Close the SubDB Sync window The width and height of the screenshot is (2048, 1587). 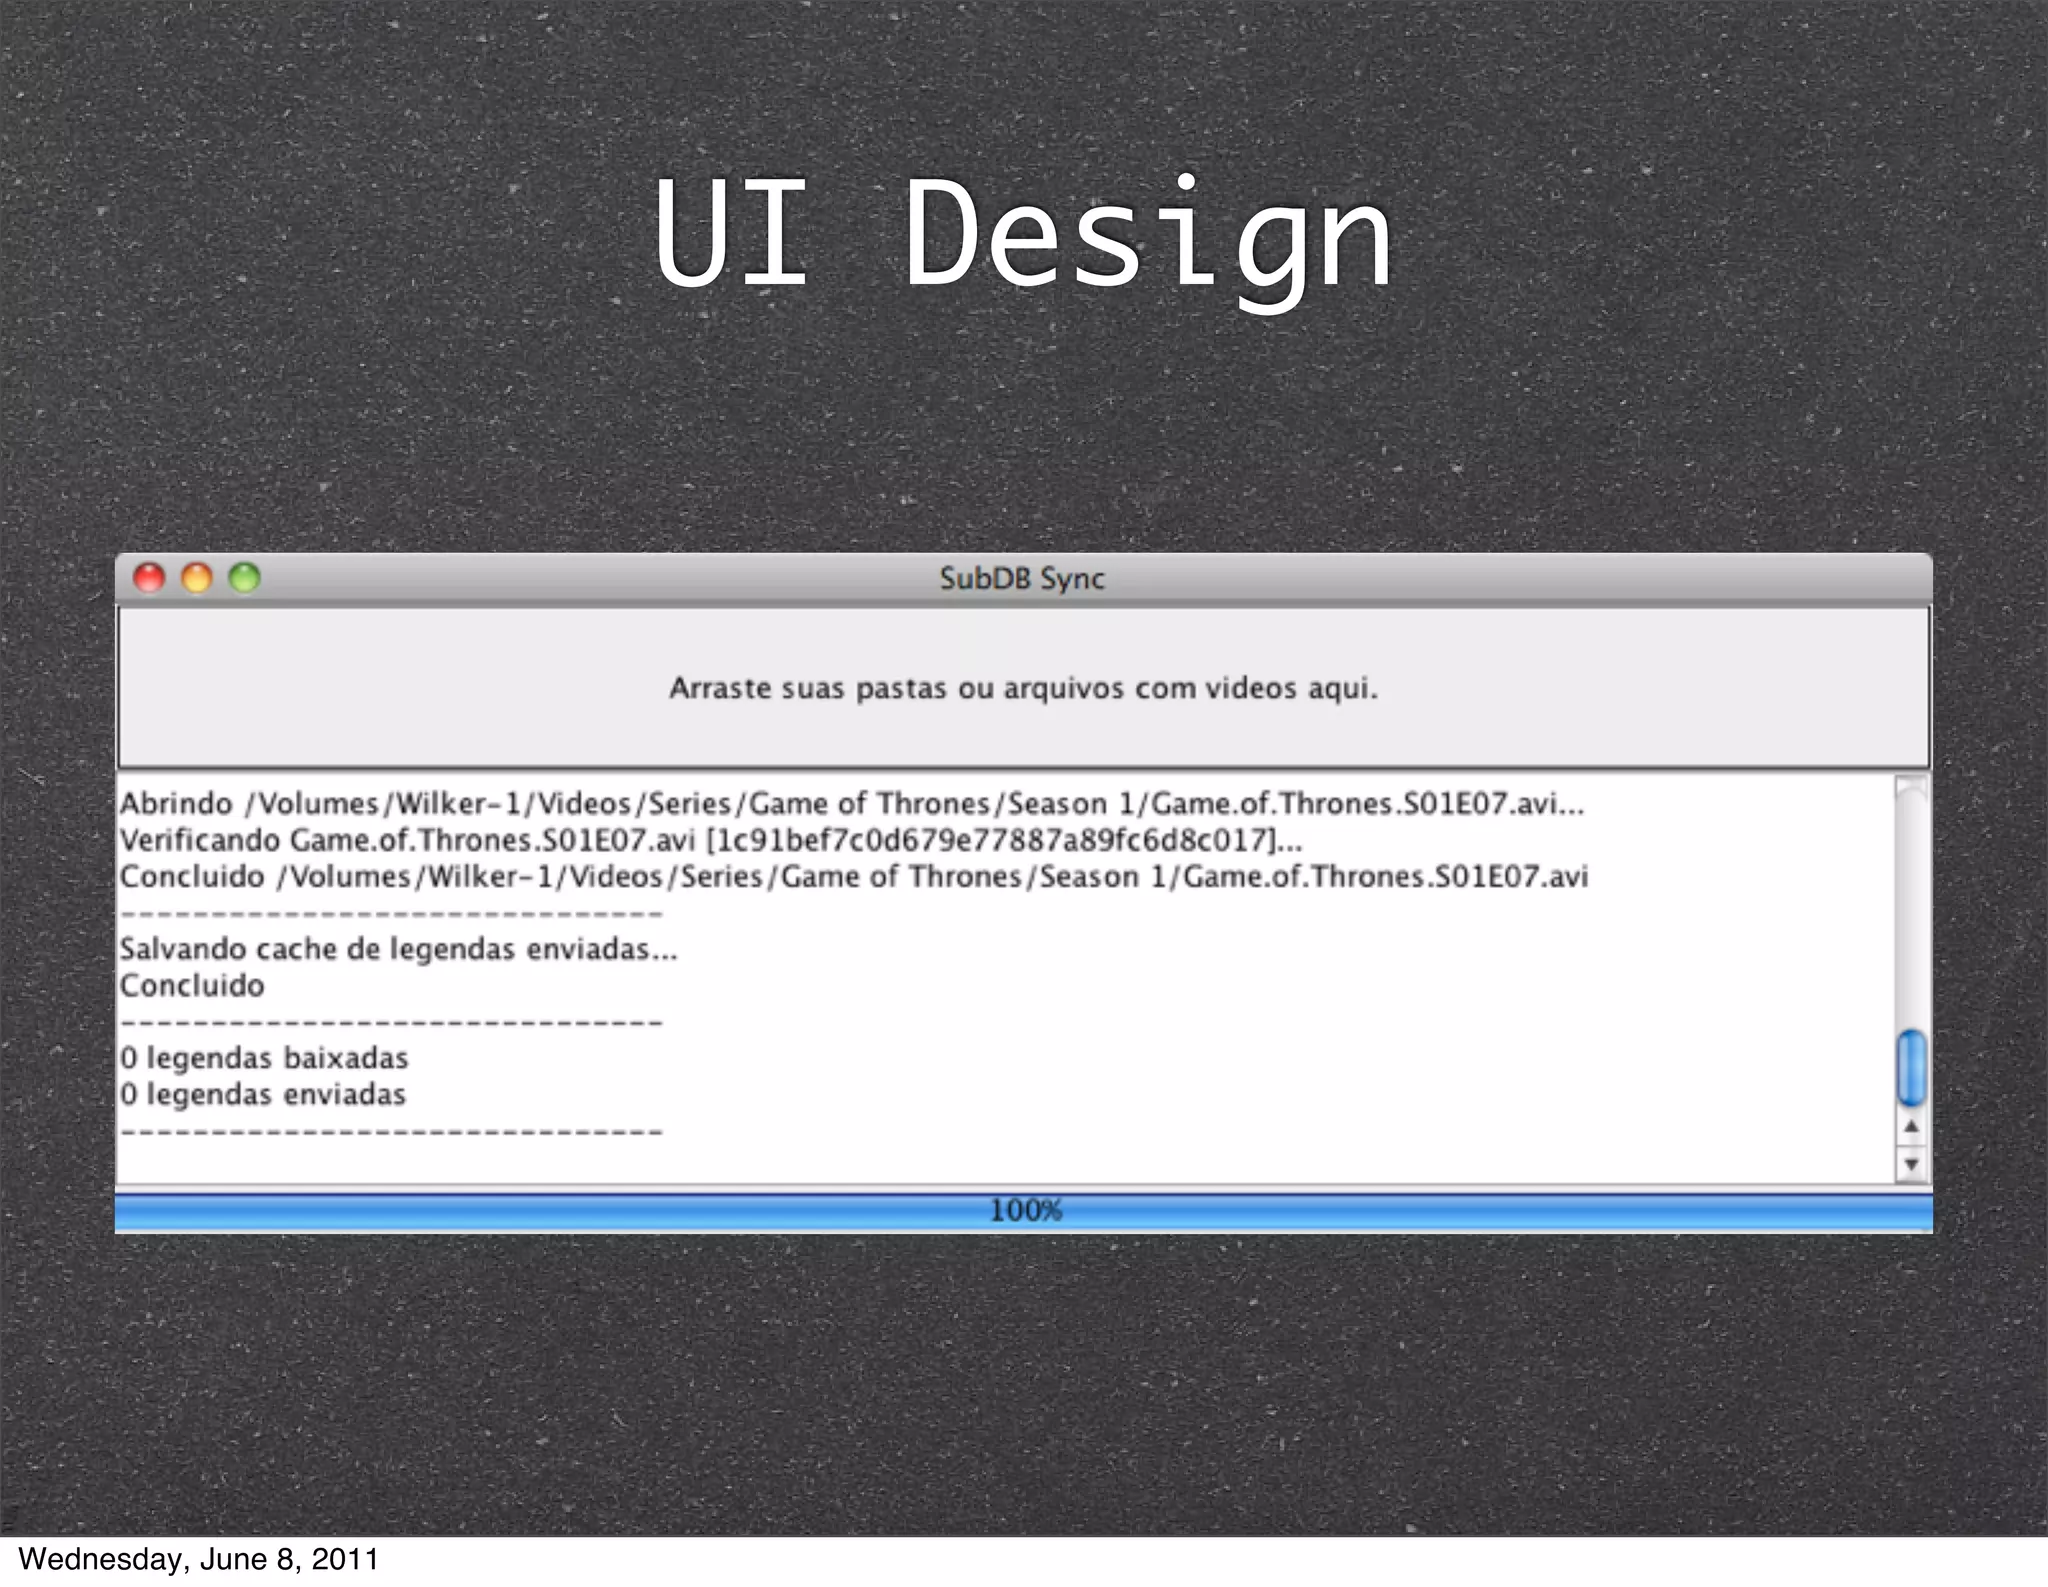[149, 578]
